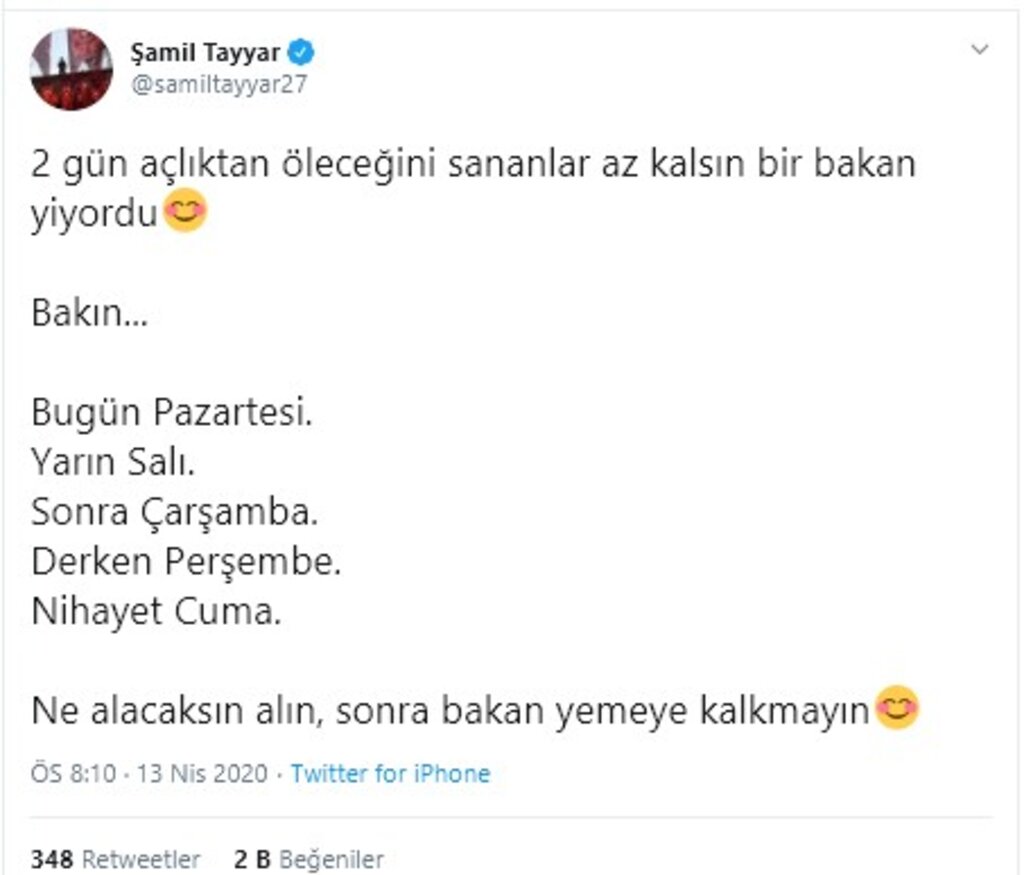Click the smiling emoji after "yiyordu"

185,214
